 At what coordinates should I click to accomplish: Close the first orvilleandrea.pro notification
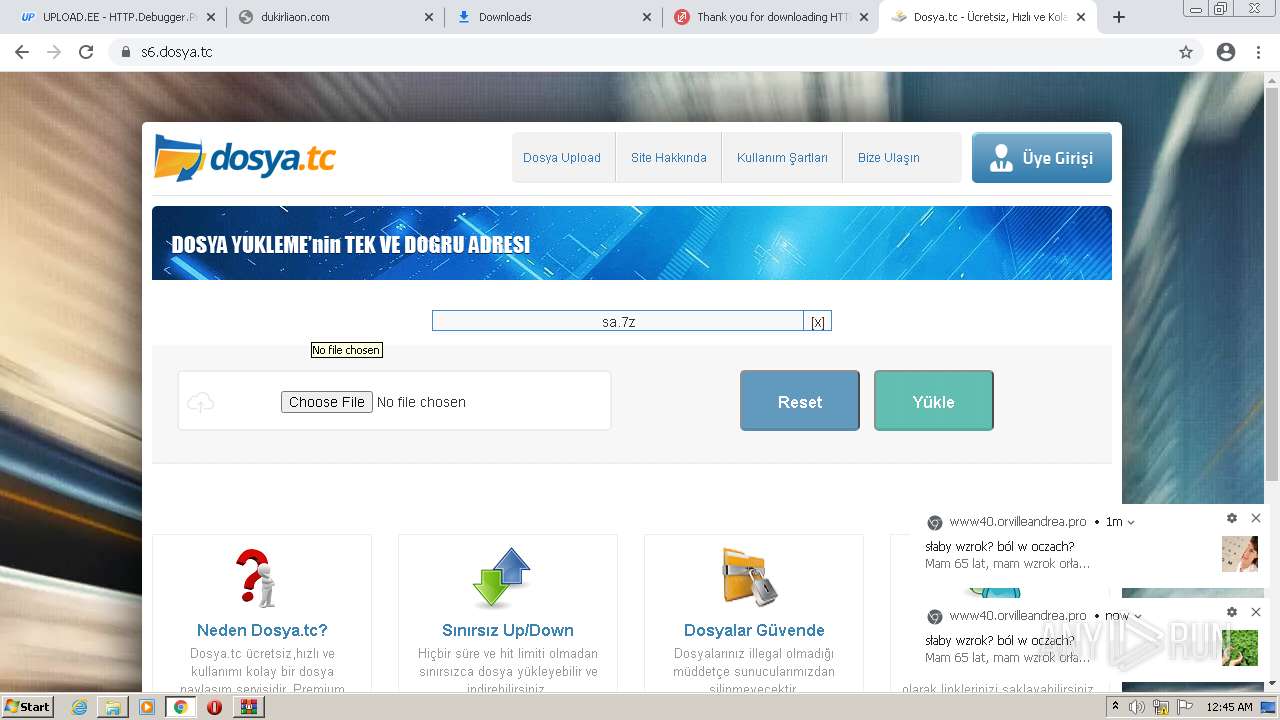click(x=1256, y=518)
